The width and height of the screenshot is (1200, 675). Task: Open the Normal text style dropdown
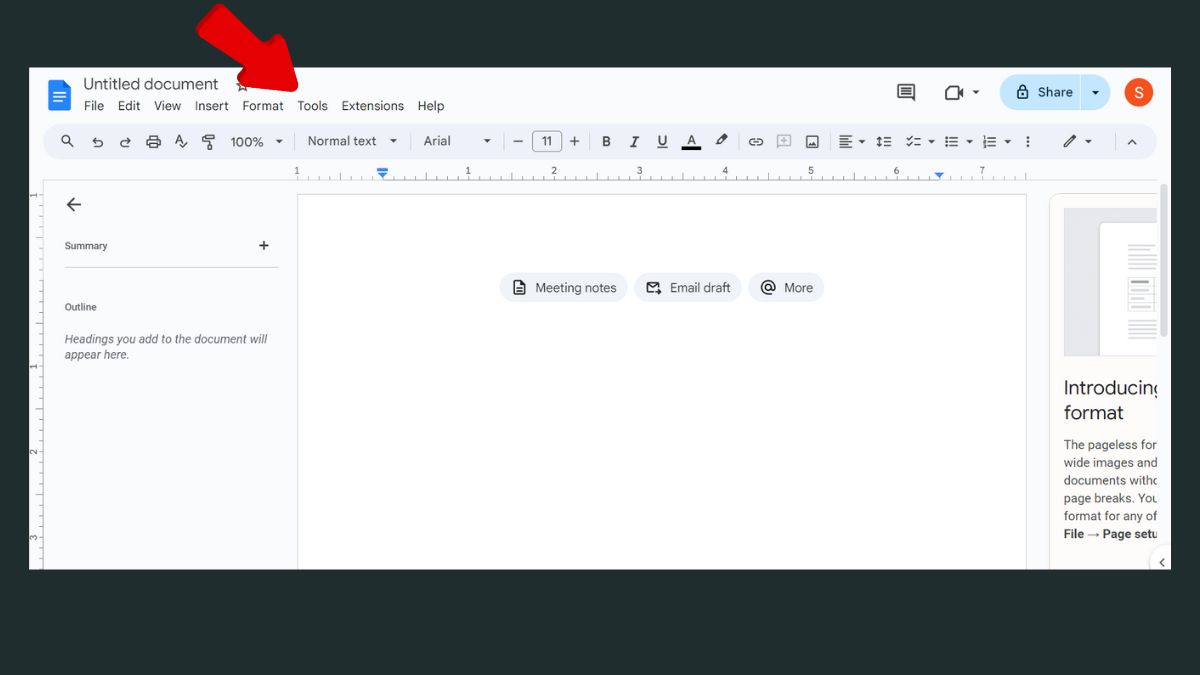(352, 141)
